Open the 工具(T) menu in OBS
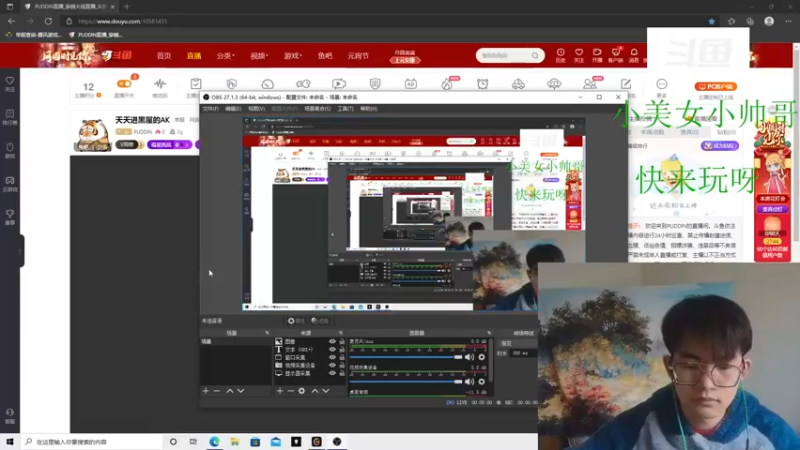The image size is (800, 450). pyautogui.click(x=345, y=109)
